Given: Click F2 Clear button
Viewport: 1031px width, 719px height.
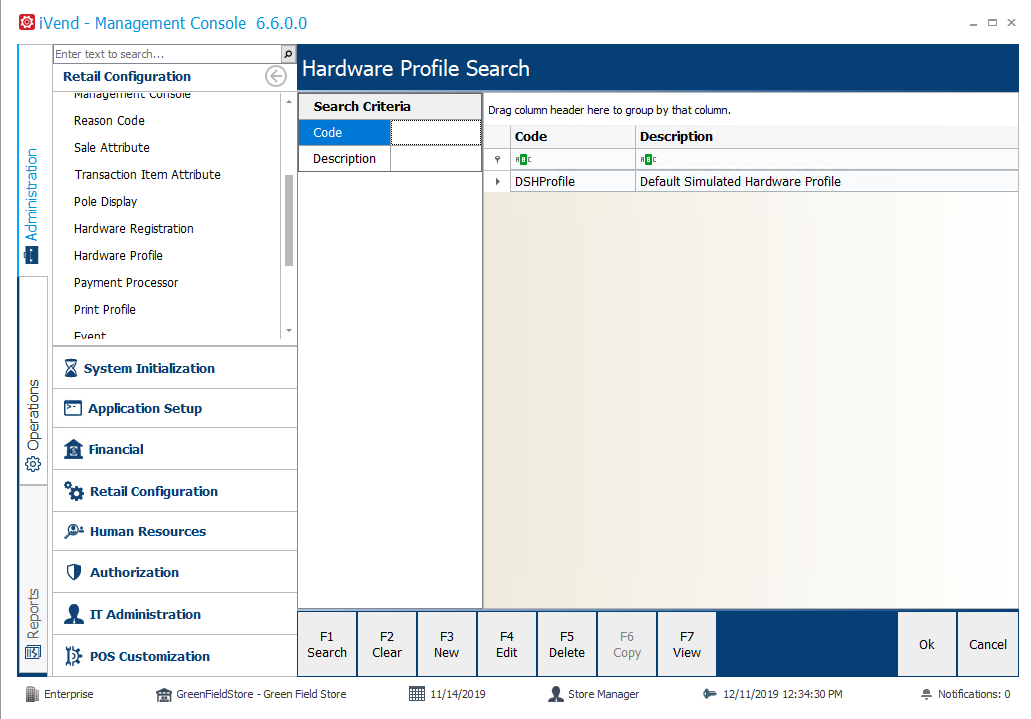Looking at the screenshot, I should 387,645.
